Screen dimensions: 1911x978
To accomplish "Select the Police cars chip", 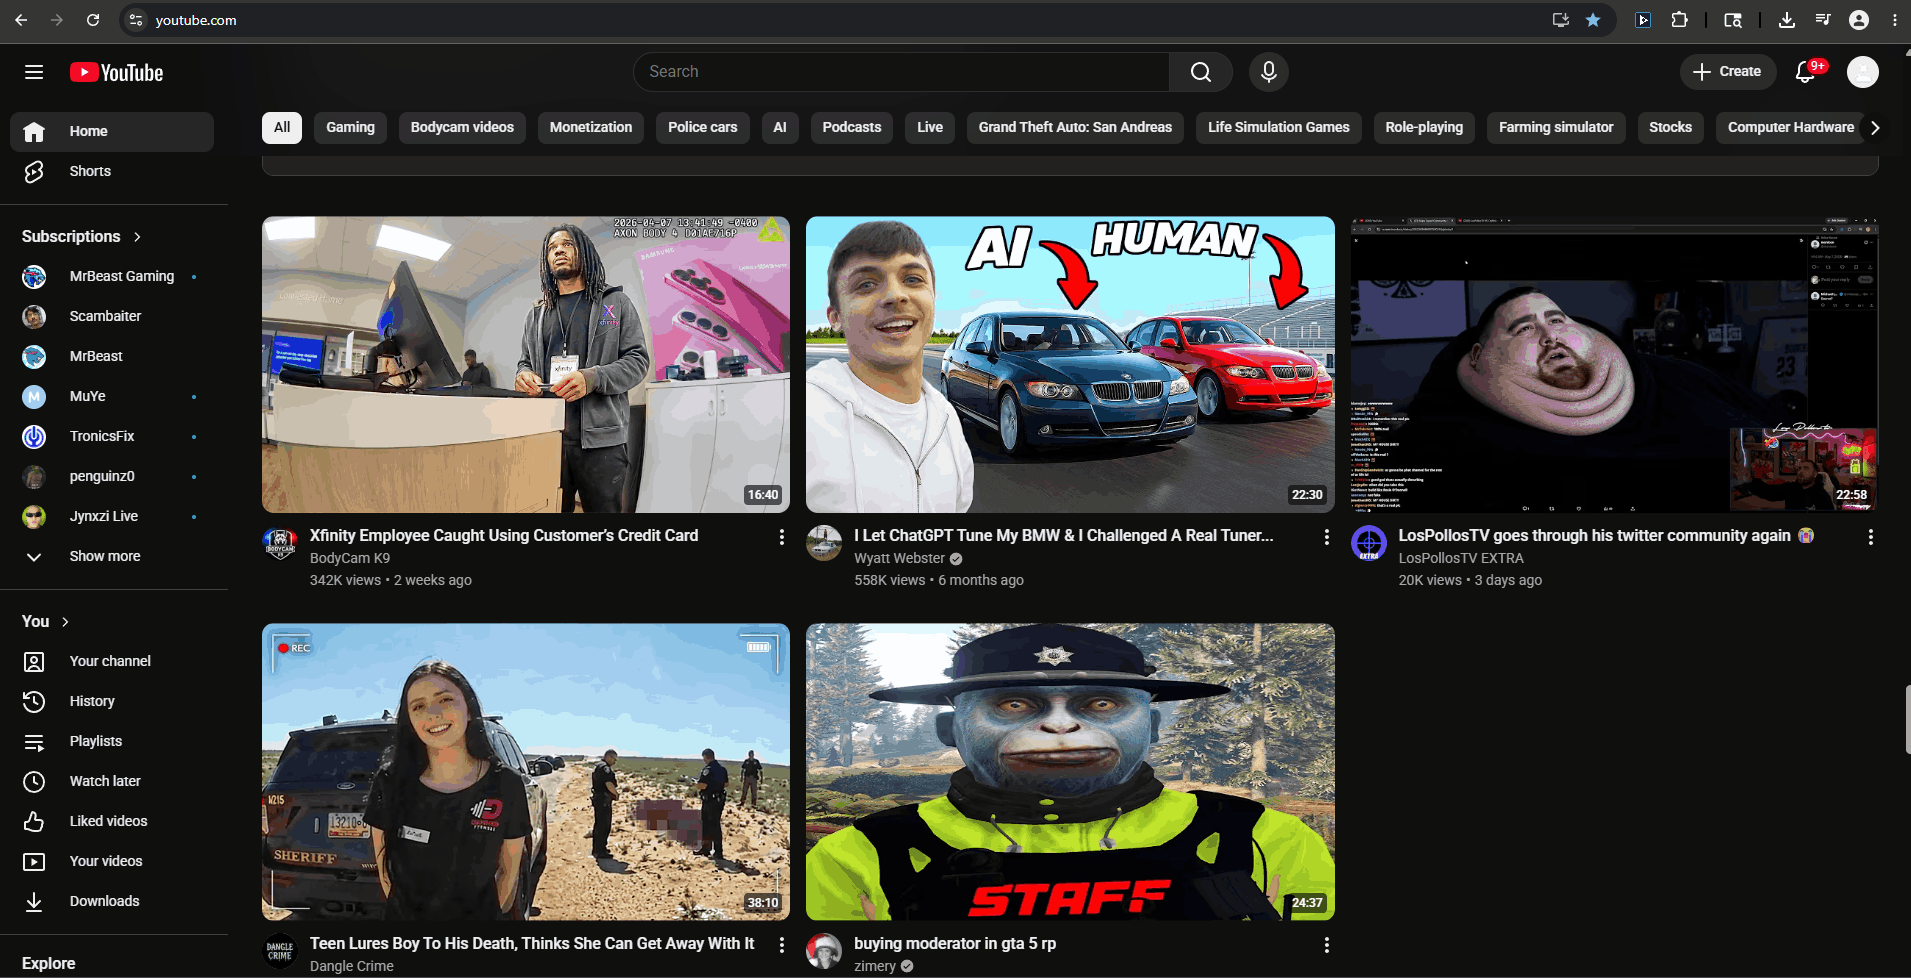I will [702, 128].
